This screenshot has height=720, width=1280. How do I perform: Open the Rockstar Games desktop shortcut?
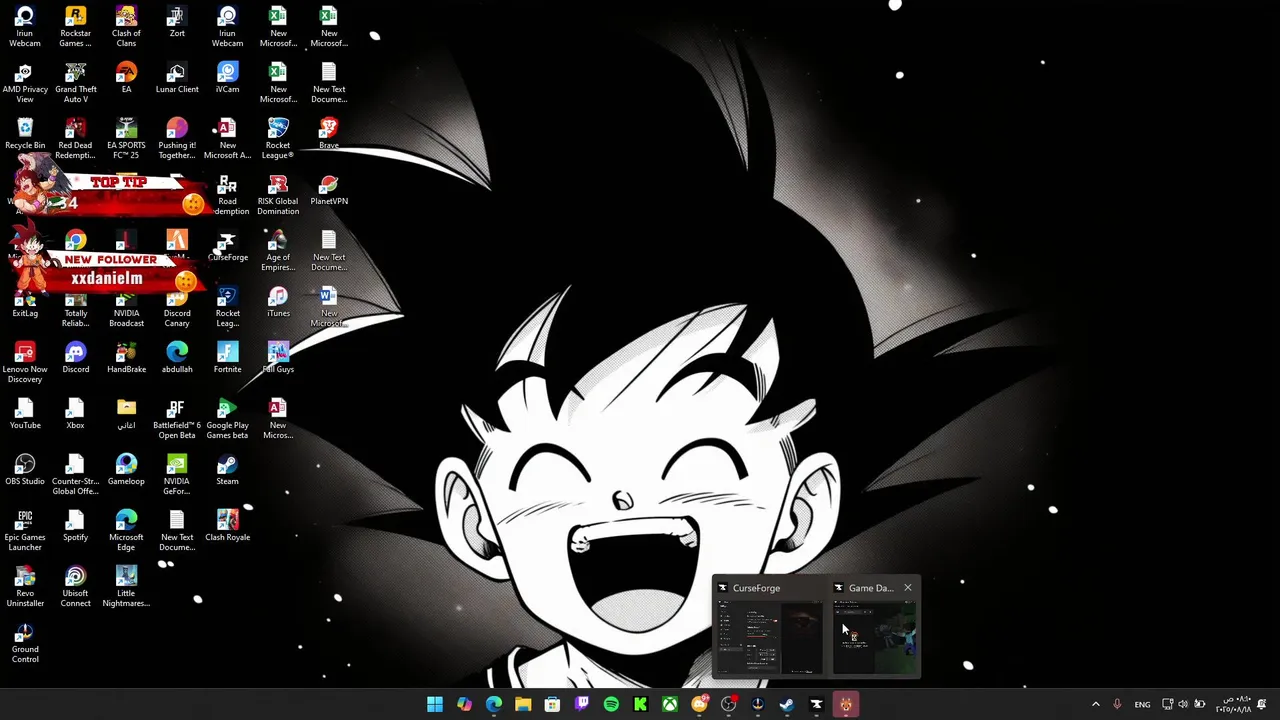[75, 27]
